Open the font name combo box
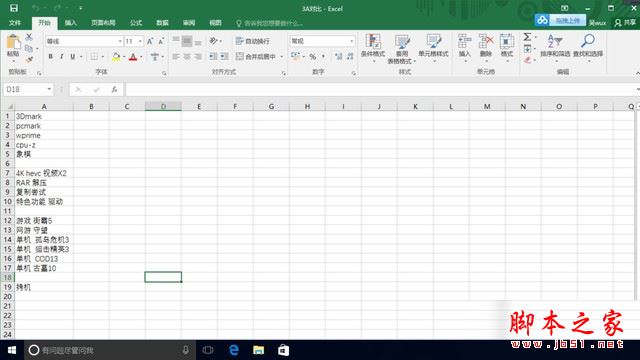The height and width of the screenshot is (360, 640). click(x=84, y=41)
